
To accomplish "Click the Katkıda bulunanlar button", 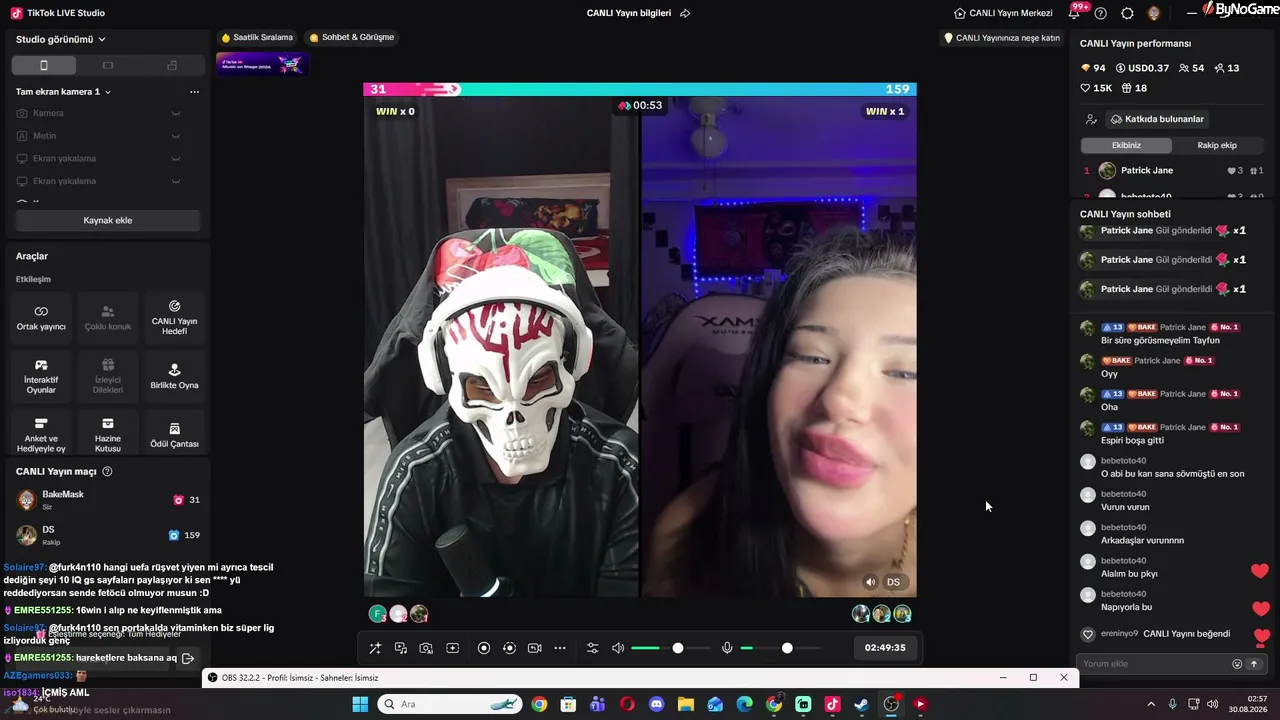I will (1157, 119).
